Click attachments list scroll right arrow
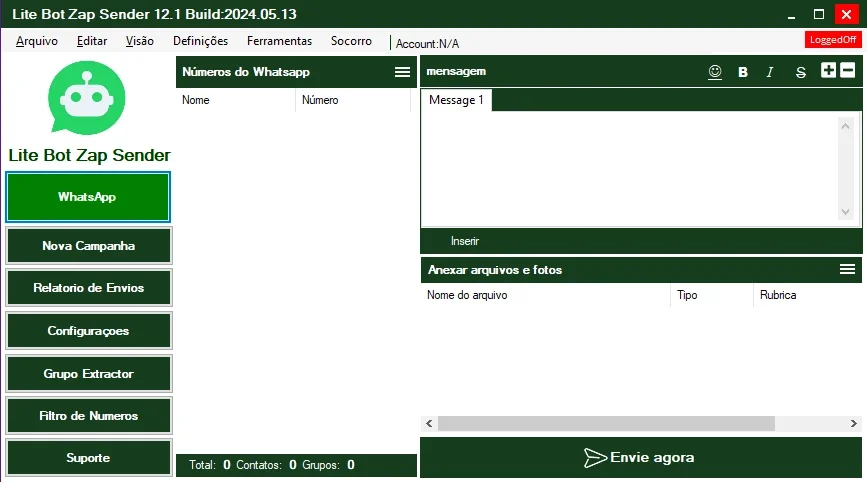 tap(854, 423)
